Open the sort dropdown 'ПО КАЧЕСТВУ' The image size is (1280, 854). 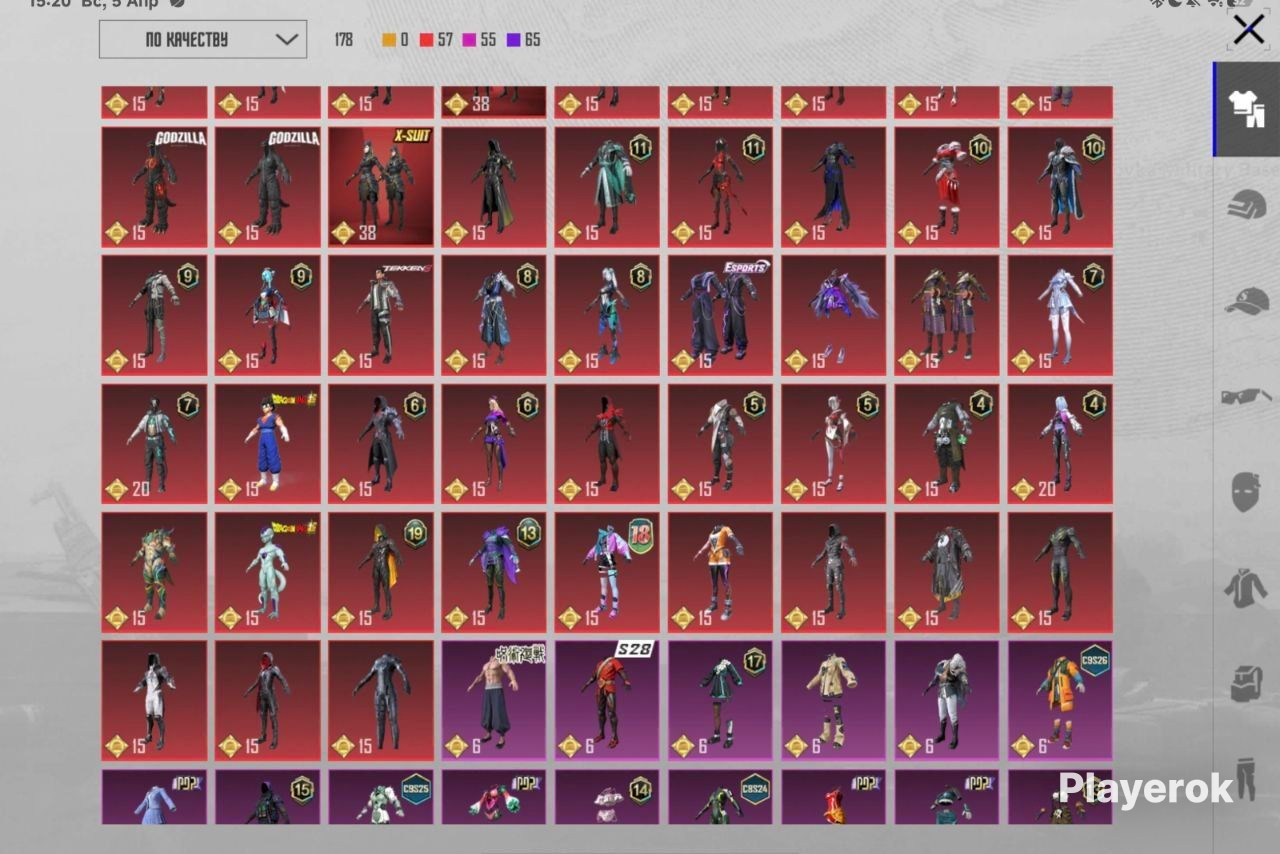coord(203,39)
